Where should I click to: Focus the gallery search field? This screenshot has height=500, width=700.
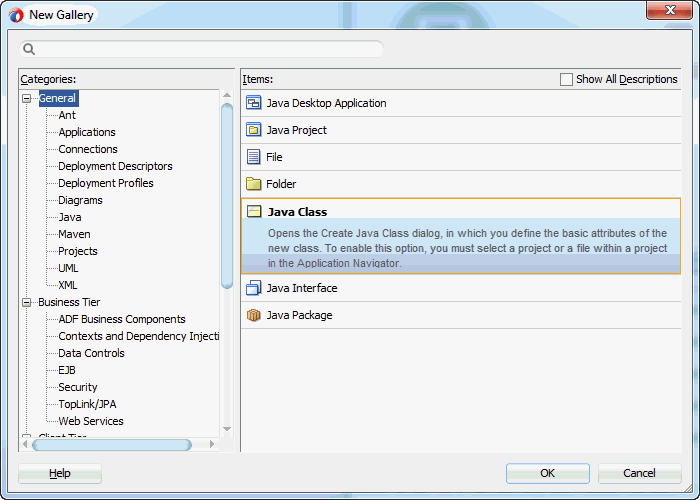tap(202, 49)
